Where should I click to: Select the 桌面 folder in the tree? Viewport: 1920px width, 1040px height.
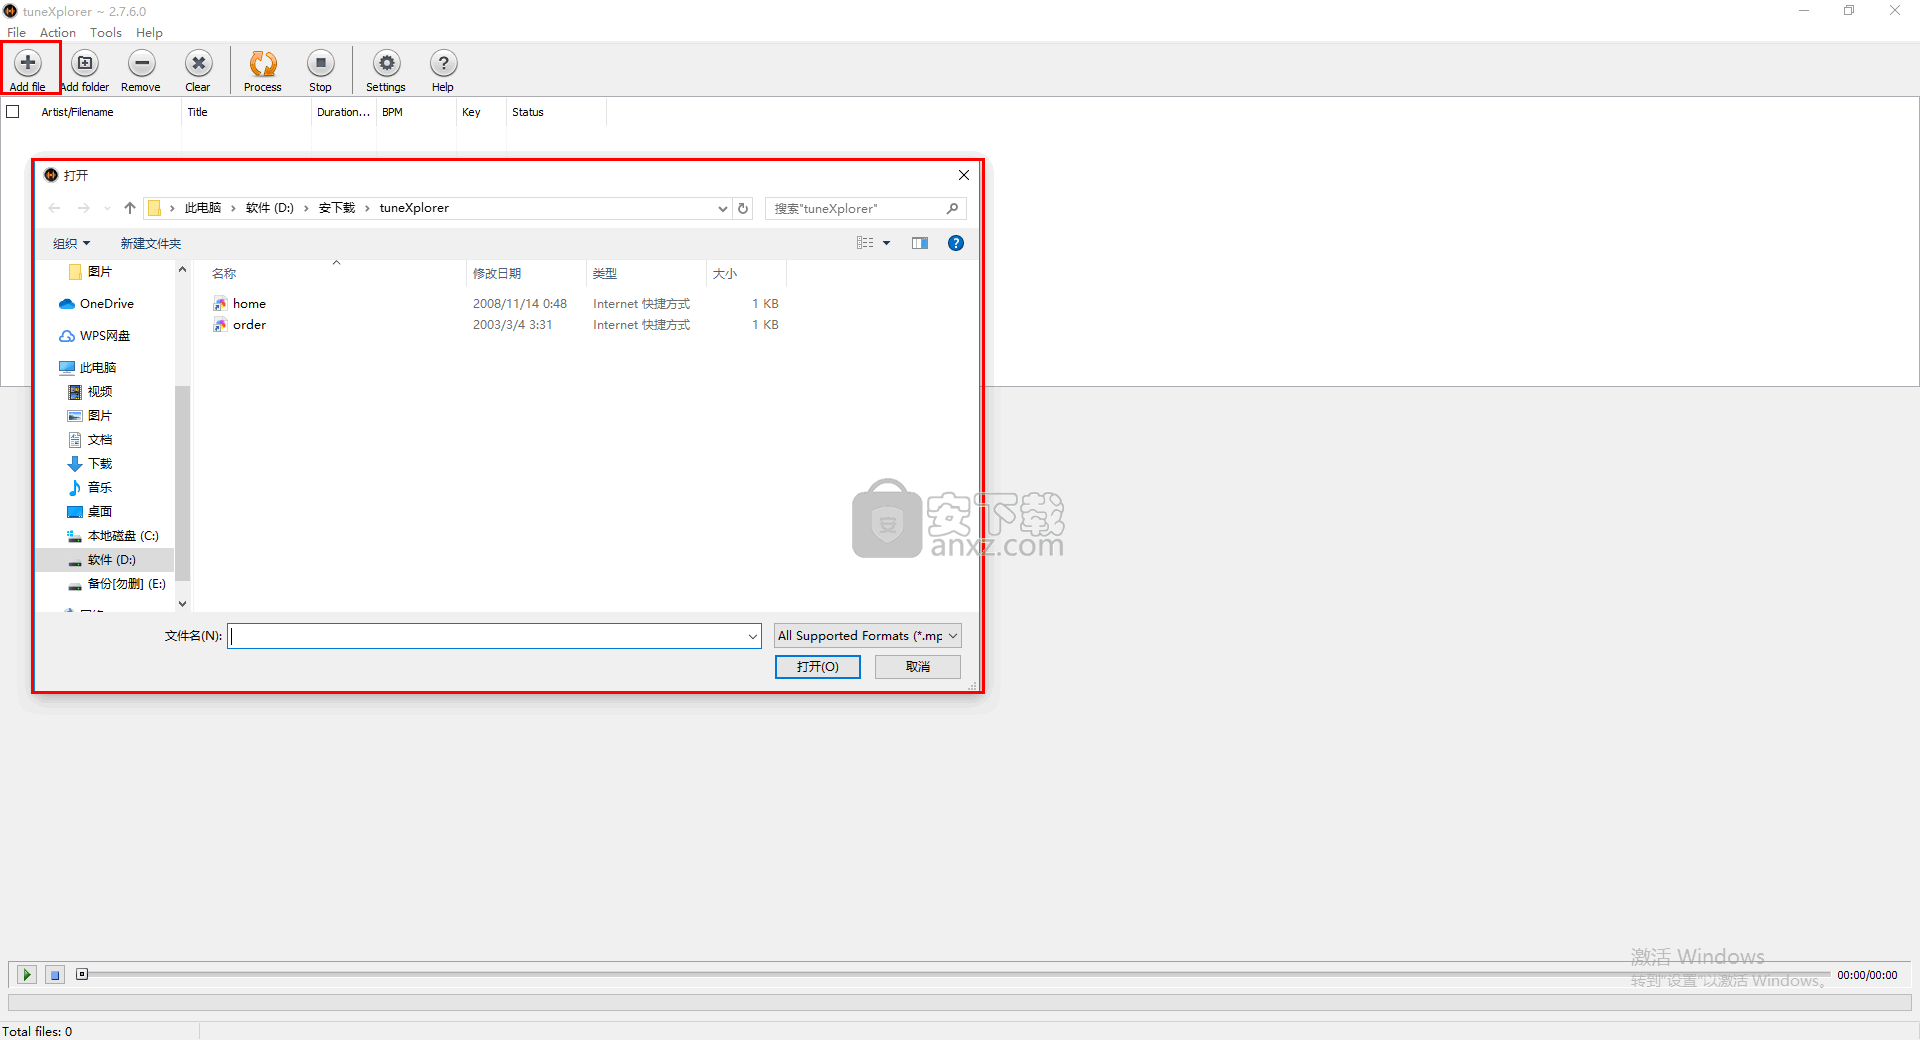click(x=100, y=512)
